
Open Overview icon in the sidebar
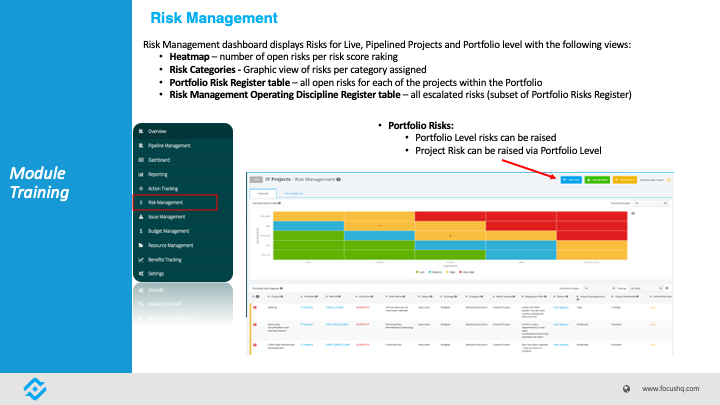(x=141, y=131)
